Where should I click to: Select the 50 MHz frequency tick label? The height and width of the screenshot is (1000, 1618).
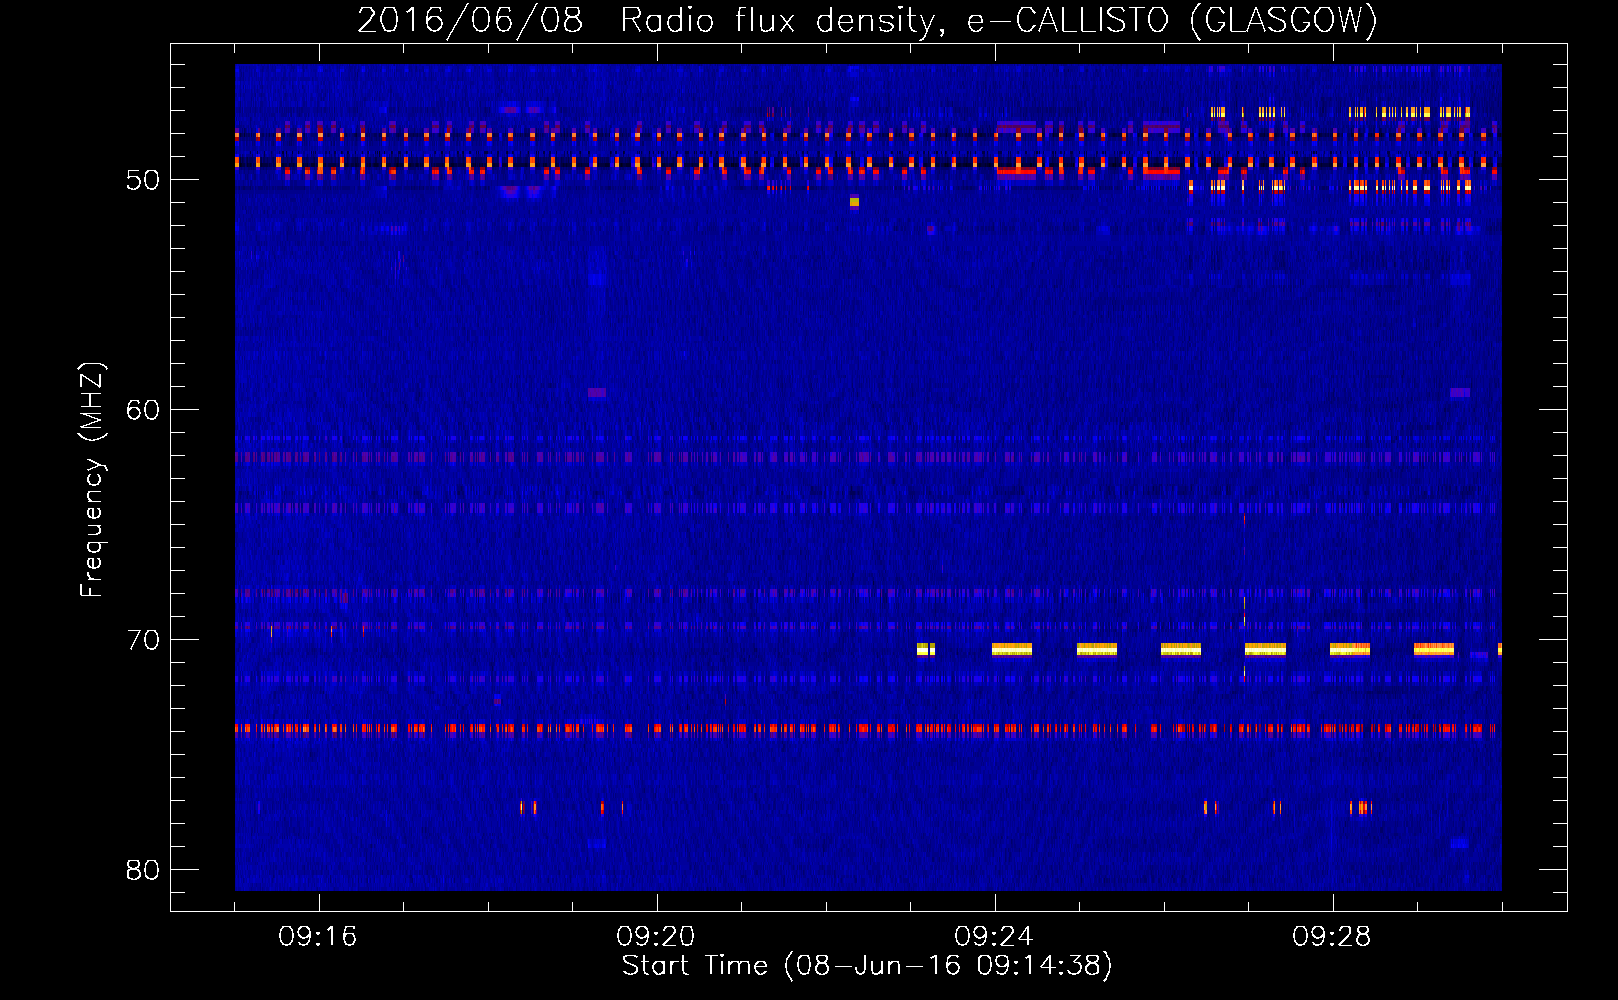tap(143, 180)
